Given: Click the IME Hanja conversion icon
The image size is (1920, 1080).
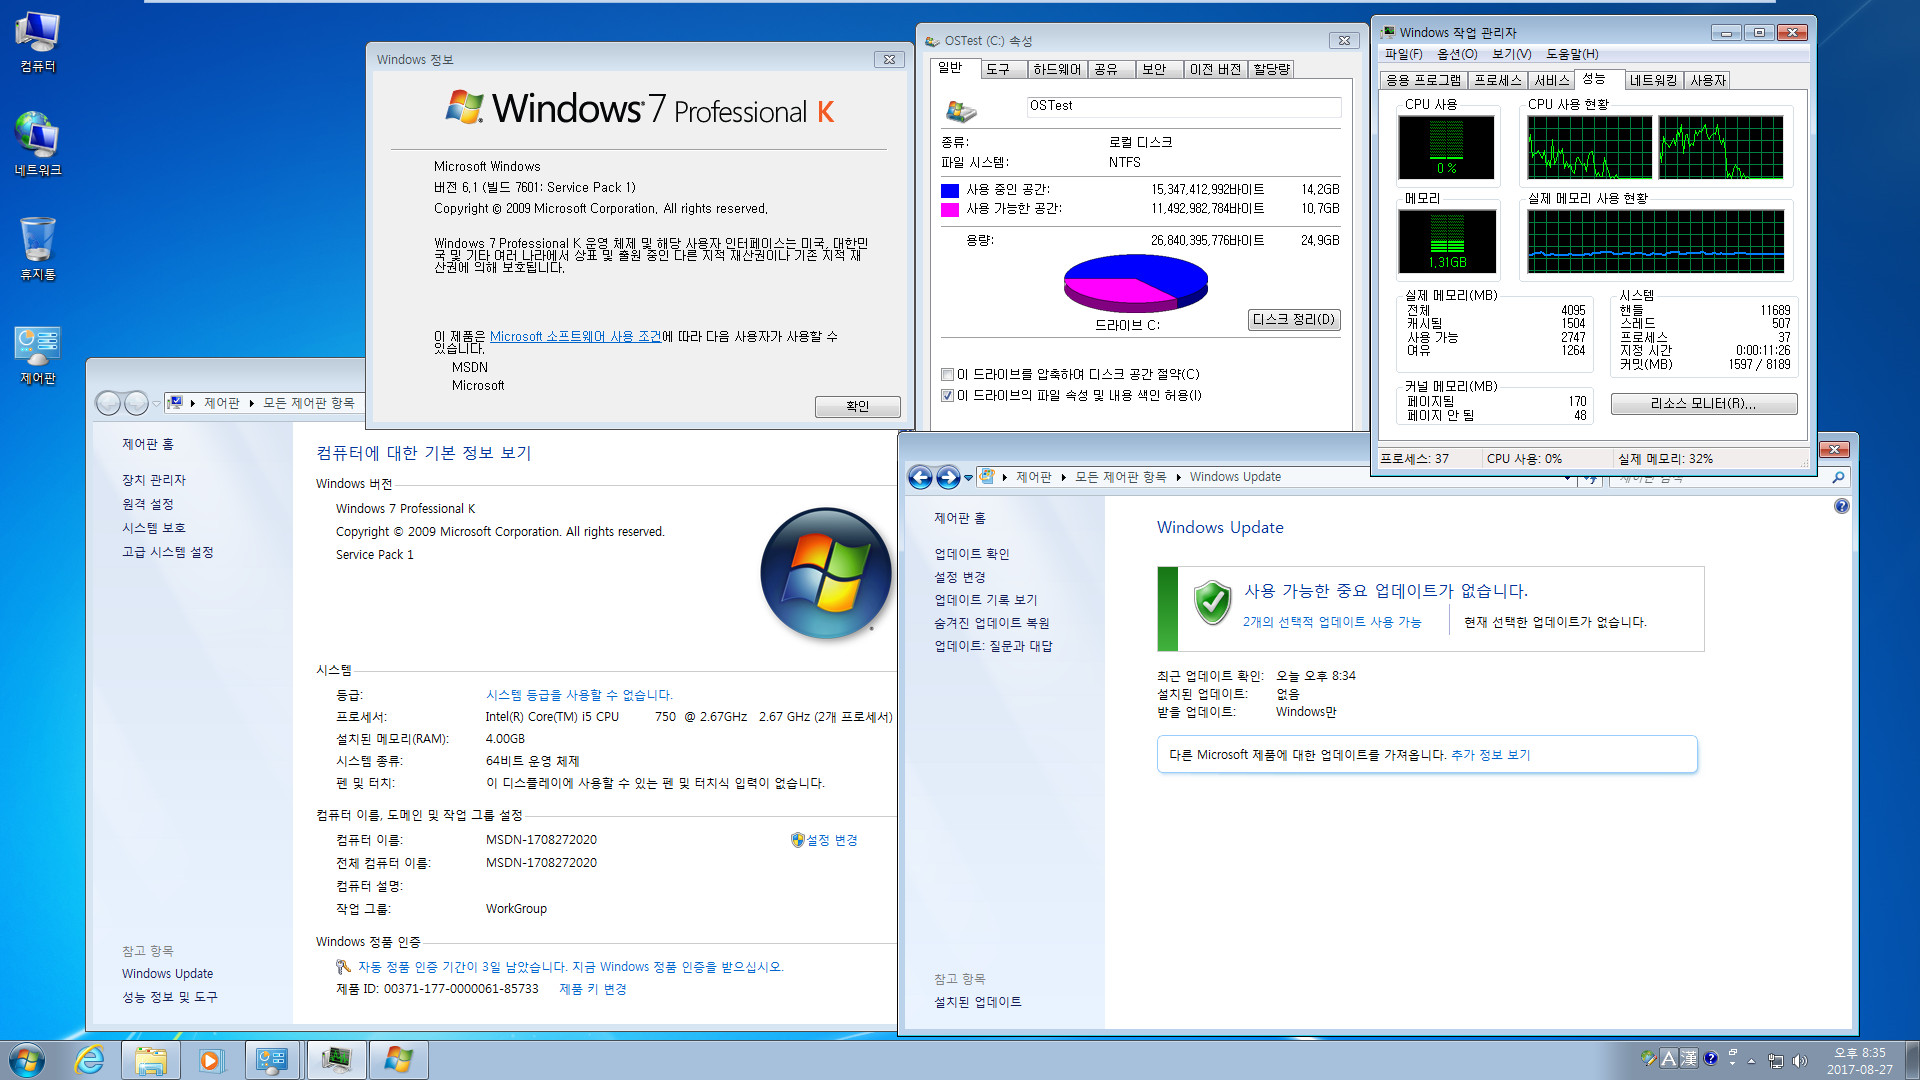Looking at the screenshot, I should click(1689, 1059).
